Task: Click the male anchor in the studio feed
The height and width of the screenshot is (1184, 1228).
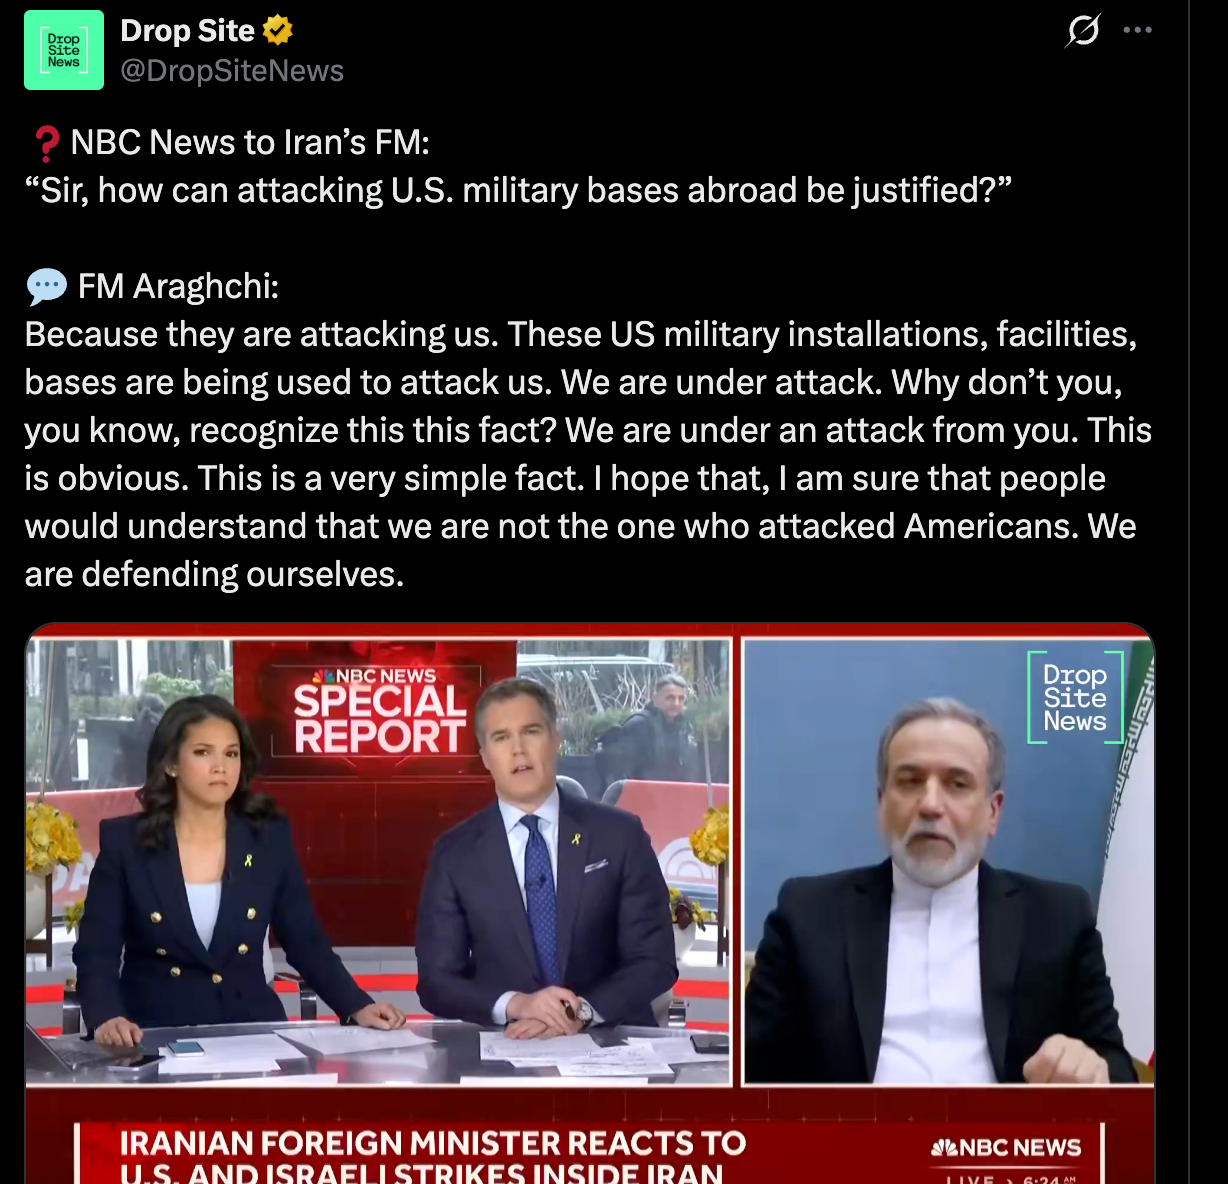Action: pos(545,860)
